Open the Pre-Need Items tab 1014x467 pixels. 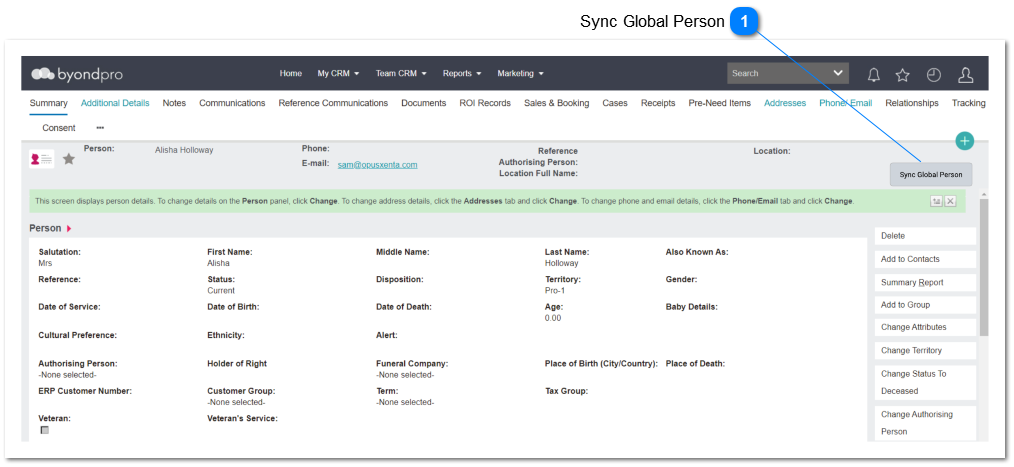720,103
